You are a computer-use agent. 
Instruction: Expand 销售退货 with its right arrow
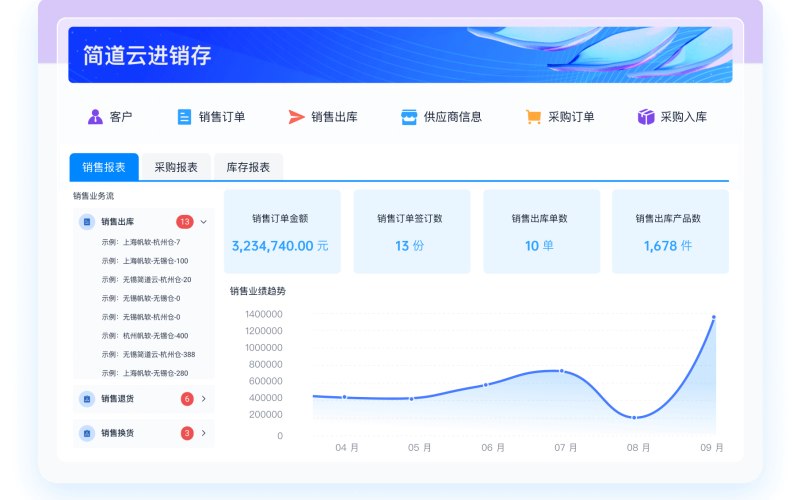click(204, 399)
